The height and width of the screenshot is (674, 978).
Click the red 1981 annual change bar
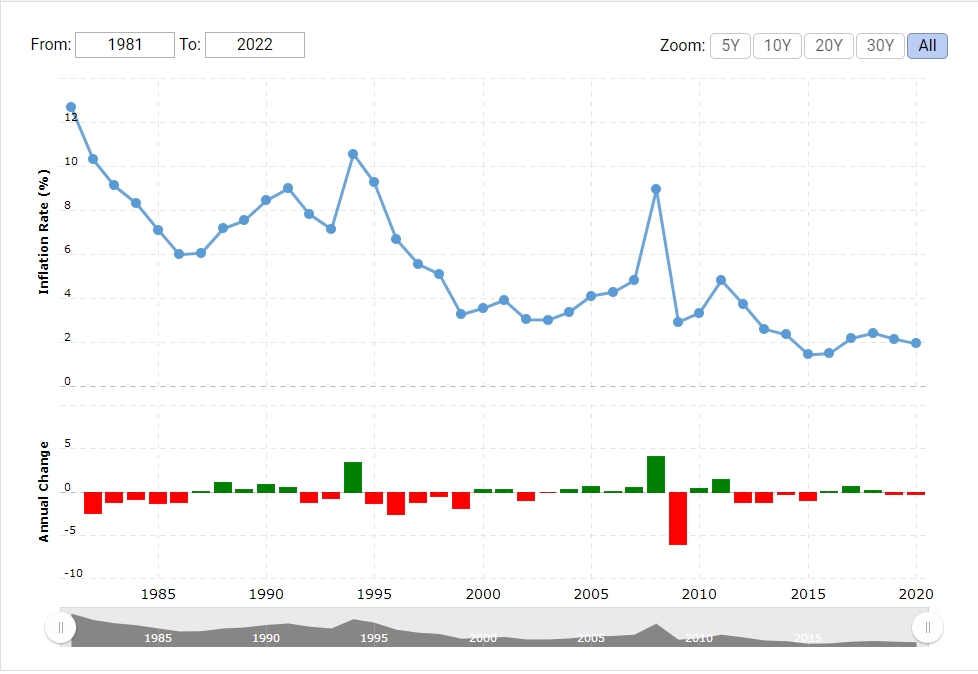pos(93,502)
